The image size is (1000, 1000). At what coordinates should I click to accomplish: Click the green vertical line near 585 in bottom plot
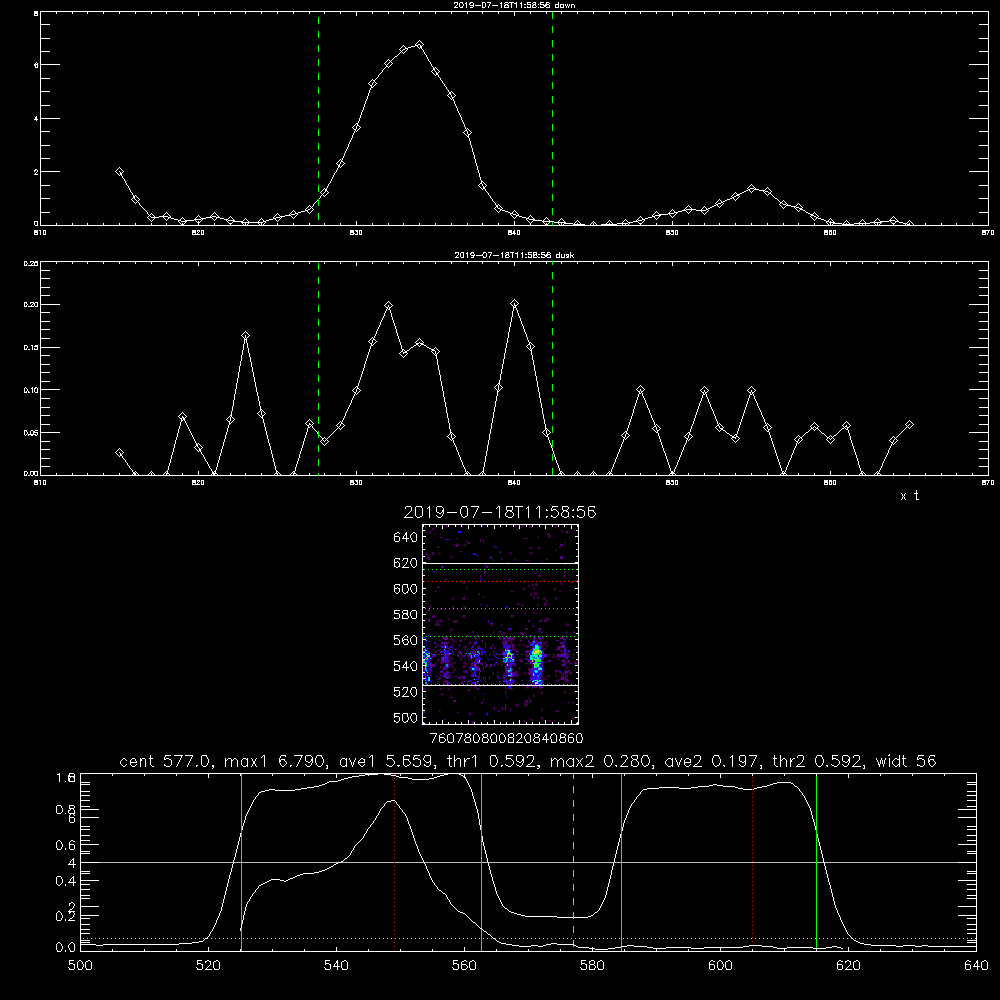(x=621, y=861)
